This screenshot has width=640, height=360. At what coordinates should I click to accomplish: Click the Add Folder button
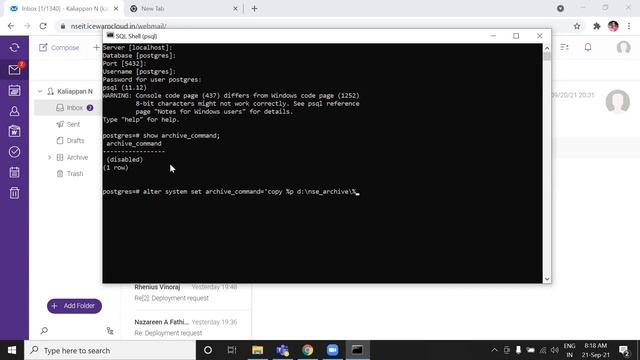74,306
